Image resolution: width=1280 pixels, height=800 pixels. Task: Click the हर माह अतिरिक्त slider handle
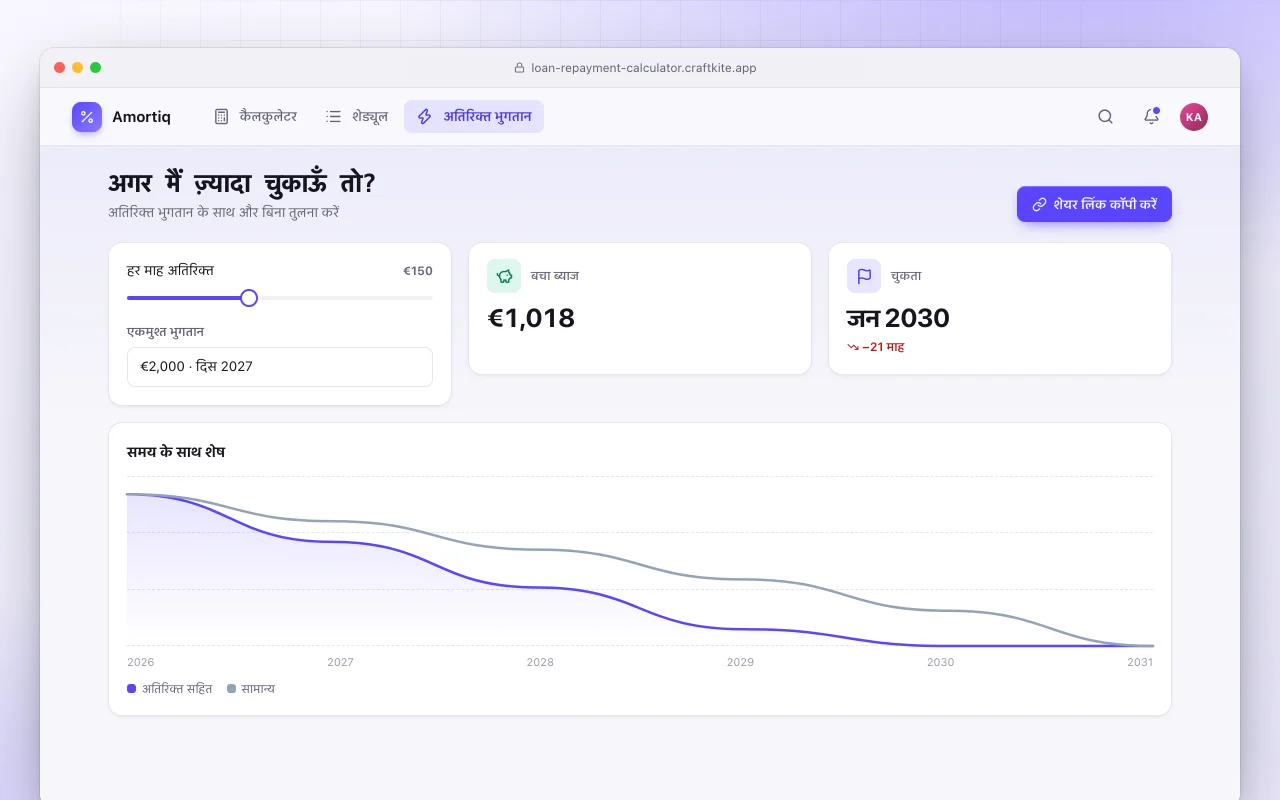(x=249, y=298)
